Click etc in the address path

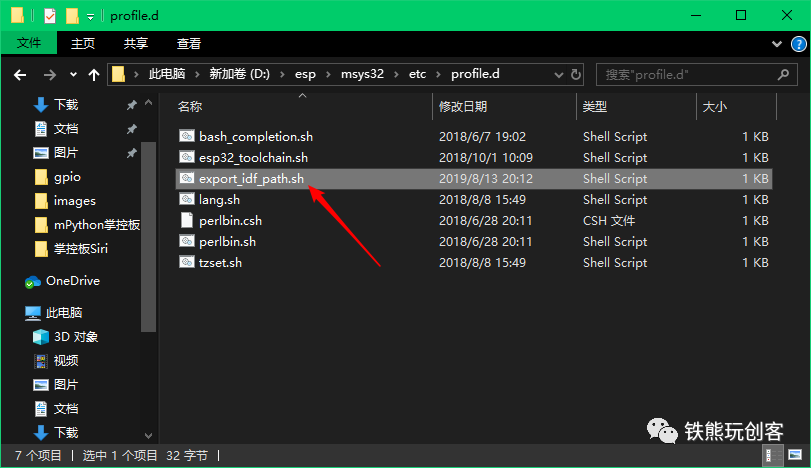click(x=417, y=74)
